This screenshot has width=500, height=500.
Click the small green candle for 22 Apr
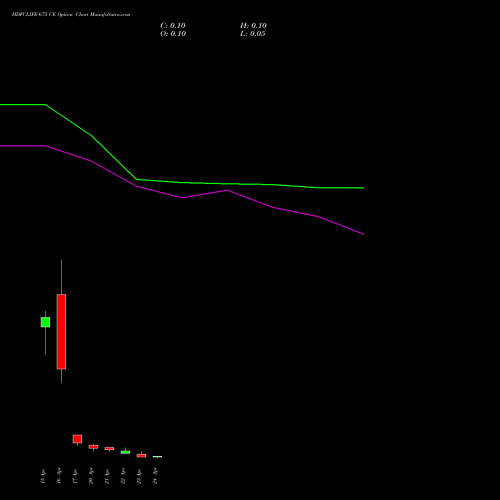click(125, 452)
